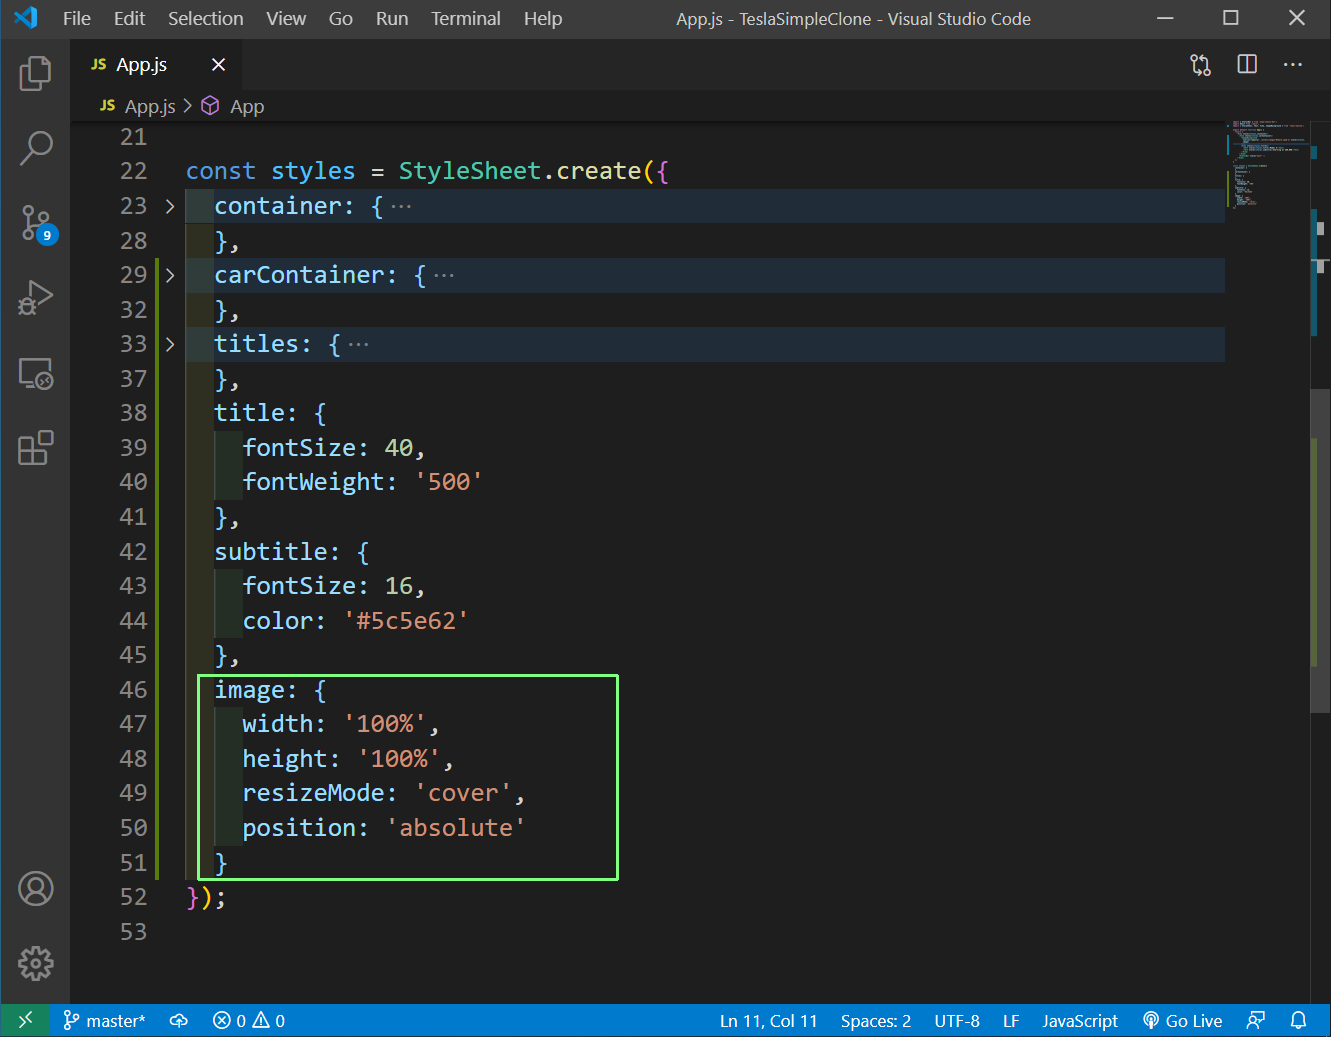Image resolution: width=1331 pixels, height=1037 pixels.
Task: Open notifications bell in status bar
Action: pos(1298,1020)
